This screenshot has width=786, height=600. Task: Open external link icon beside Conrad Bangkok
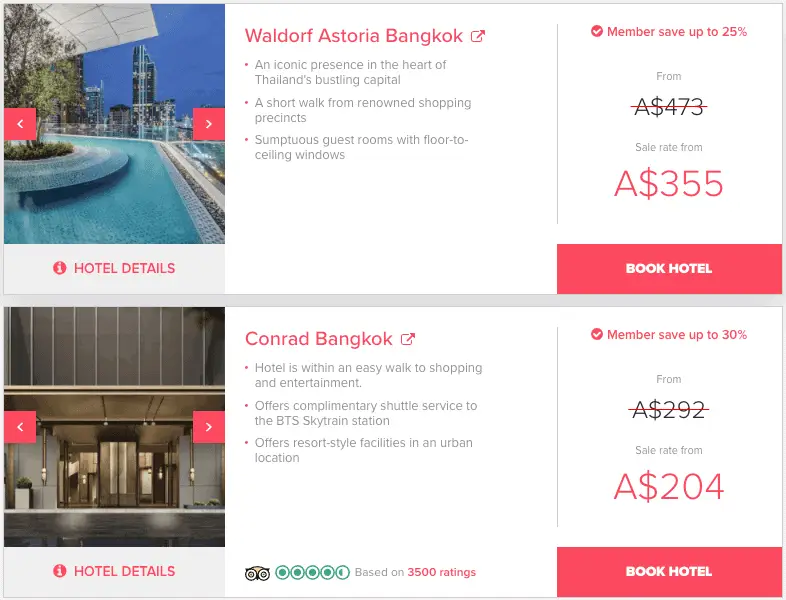[x=408, y=339]
